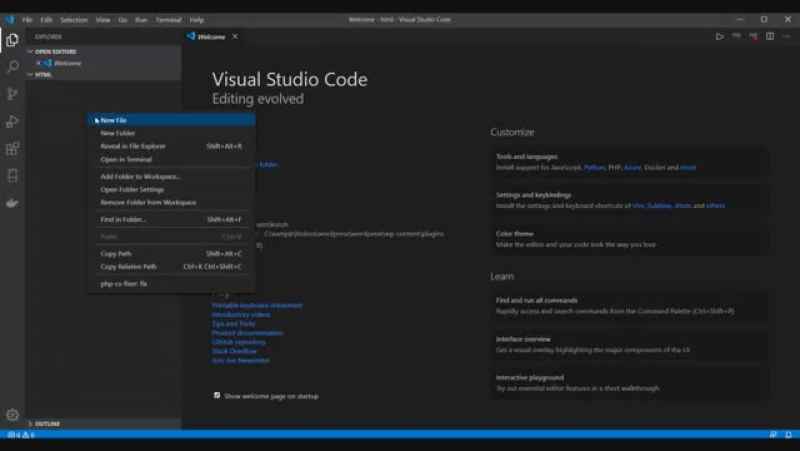Viewport: 800px width, 451px height.
Task: Choose Add Folder to Workspace
Action: (171, 177)
